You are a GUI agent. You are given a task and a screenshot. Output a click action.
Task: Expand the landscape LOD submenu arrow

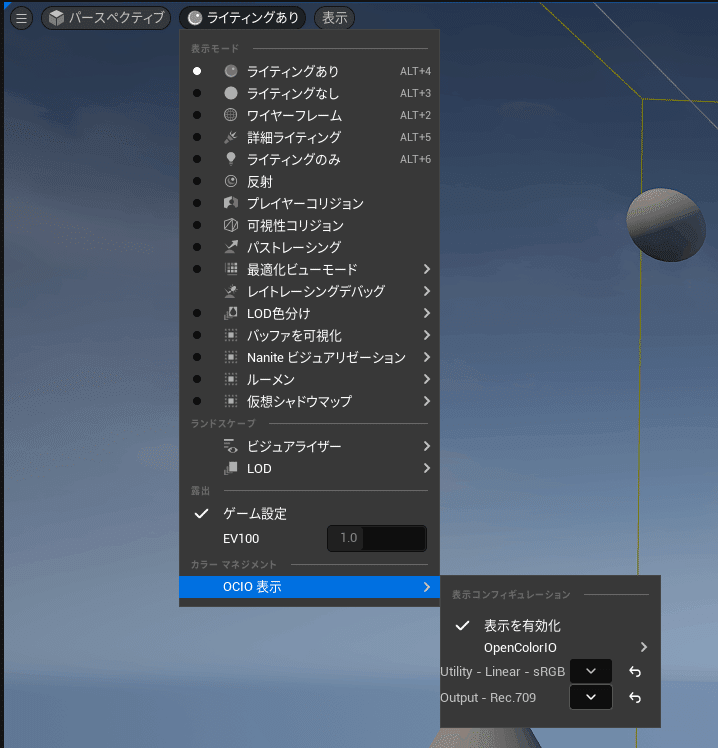coord(427,468)
